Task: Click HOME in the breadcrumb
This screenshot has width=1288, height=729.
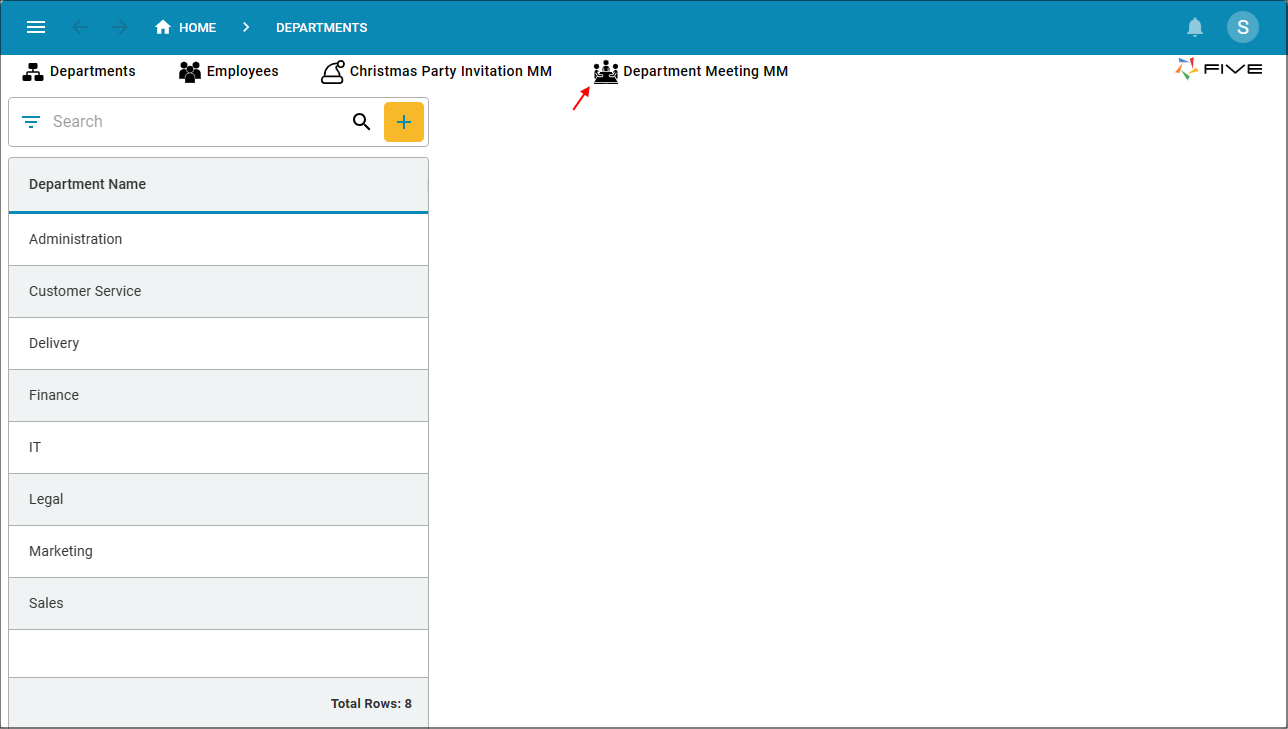Action: click(198, 27)
